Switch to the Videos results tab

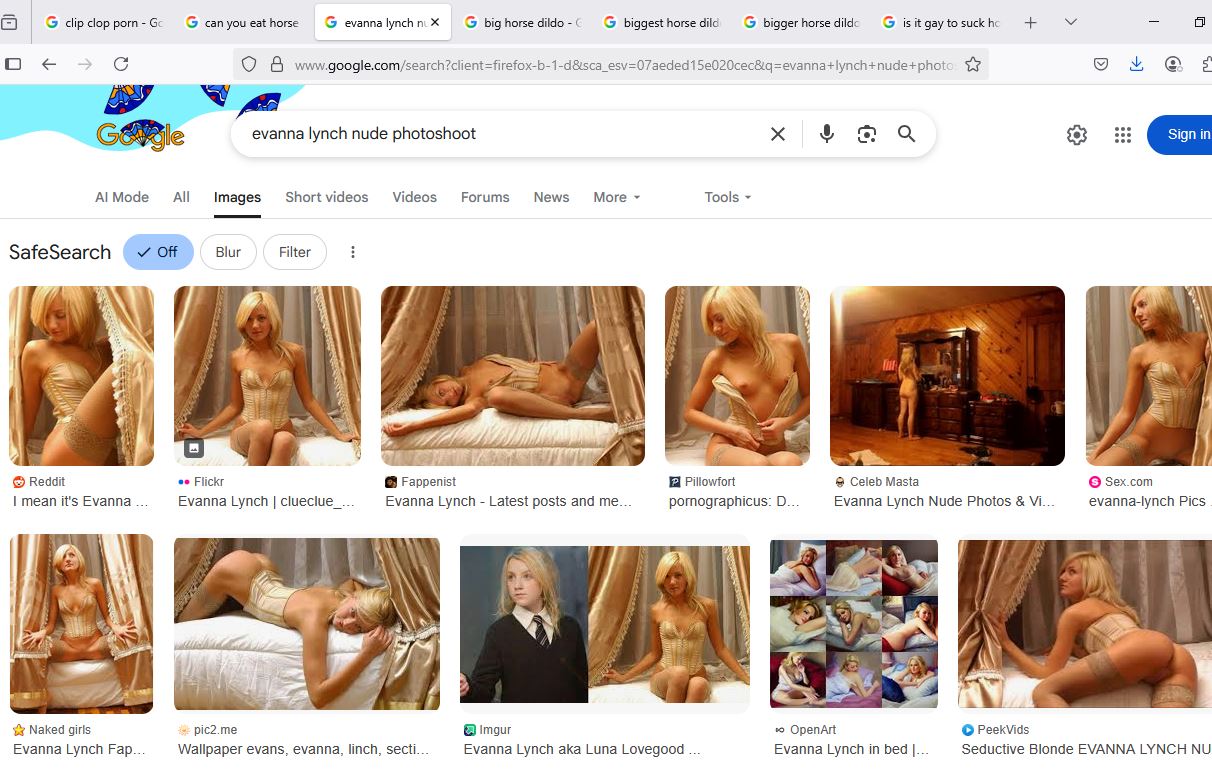pos(414,197)
